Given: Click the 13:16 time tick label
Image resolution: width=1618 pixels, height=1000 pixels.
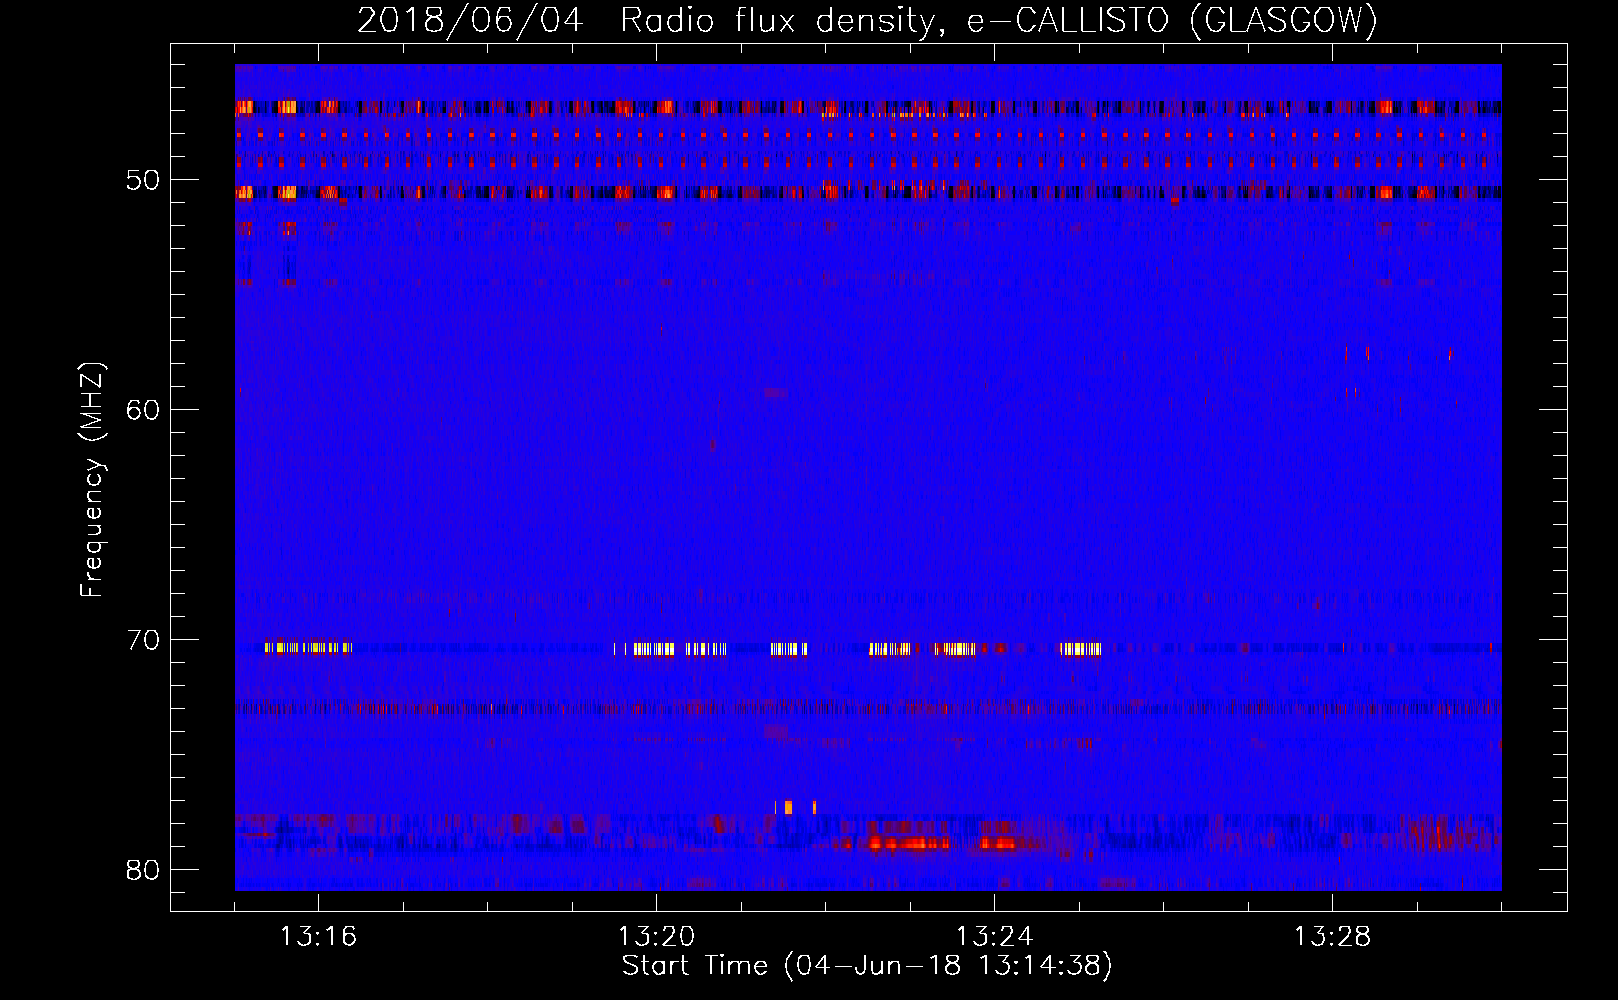Looking at the screenshot, I should coord(318,937).
